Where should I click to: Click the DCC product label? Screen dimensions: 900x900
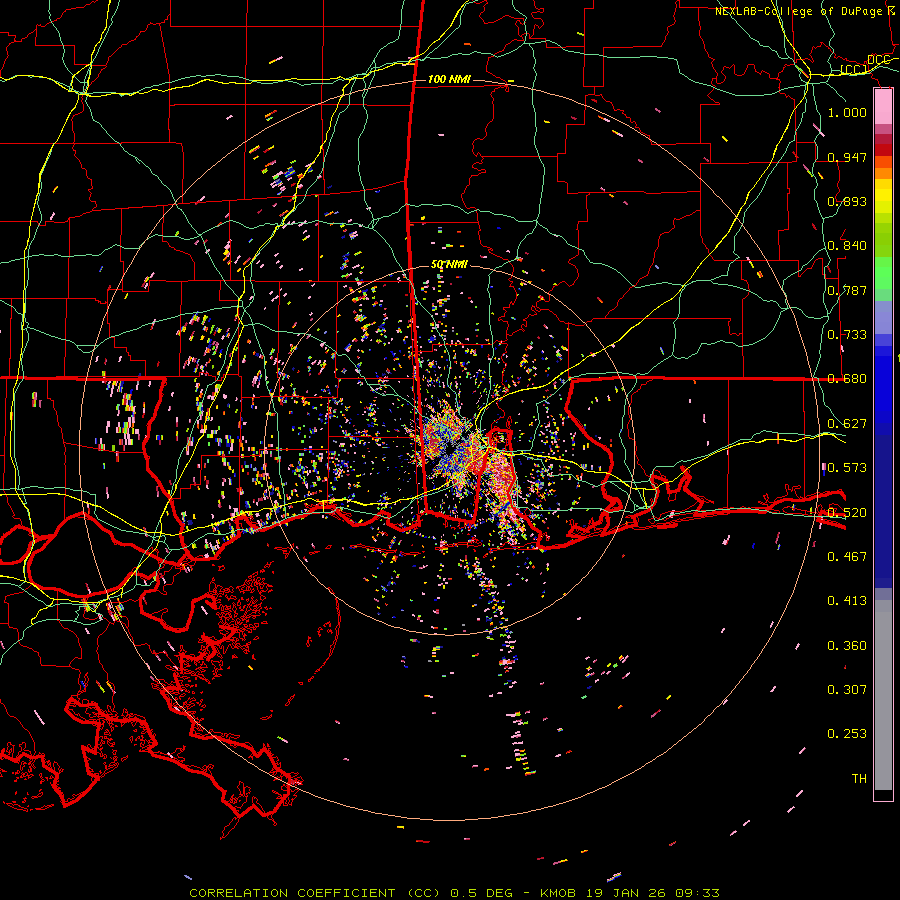point(879,60)
